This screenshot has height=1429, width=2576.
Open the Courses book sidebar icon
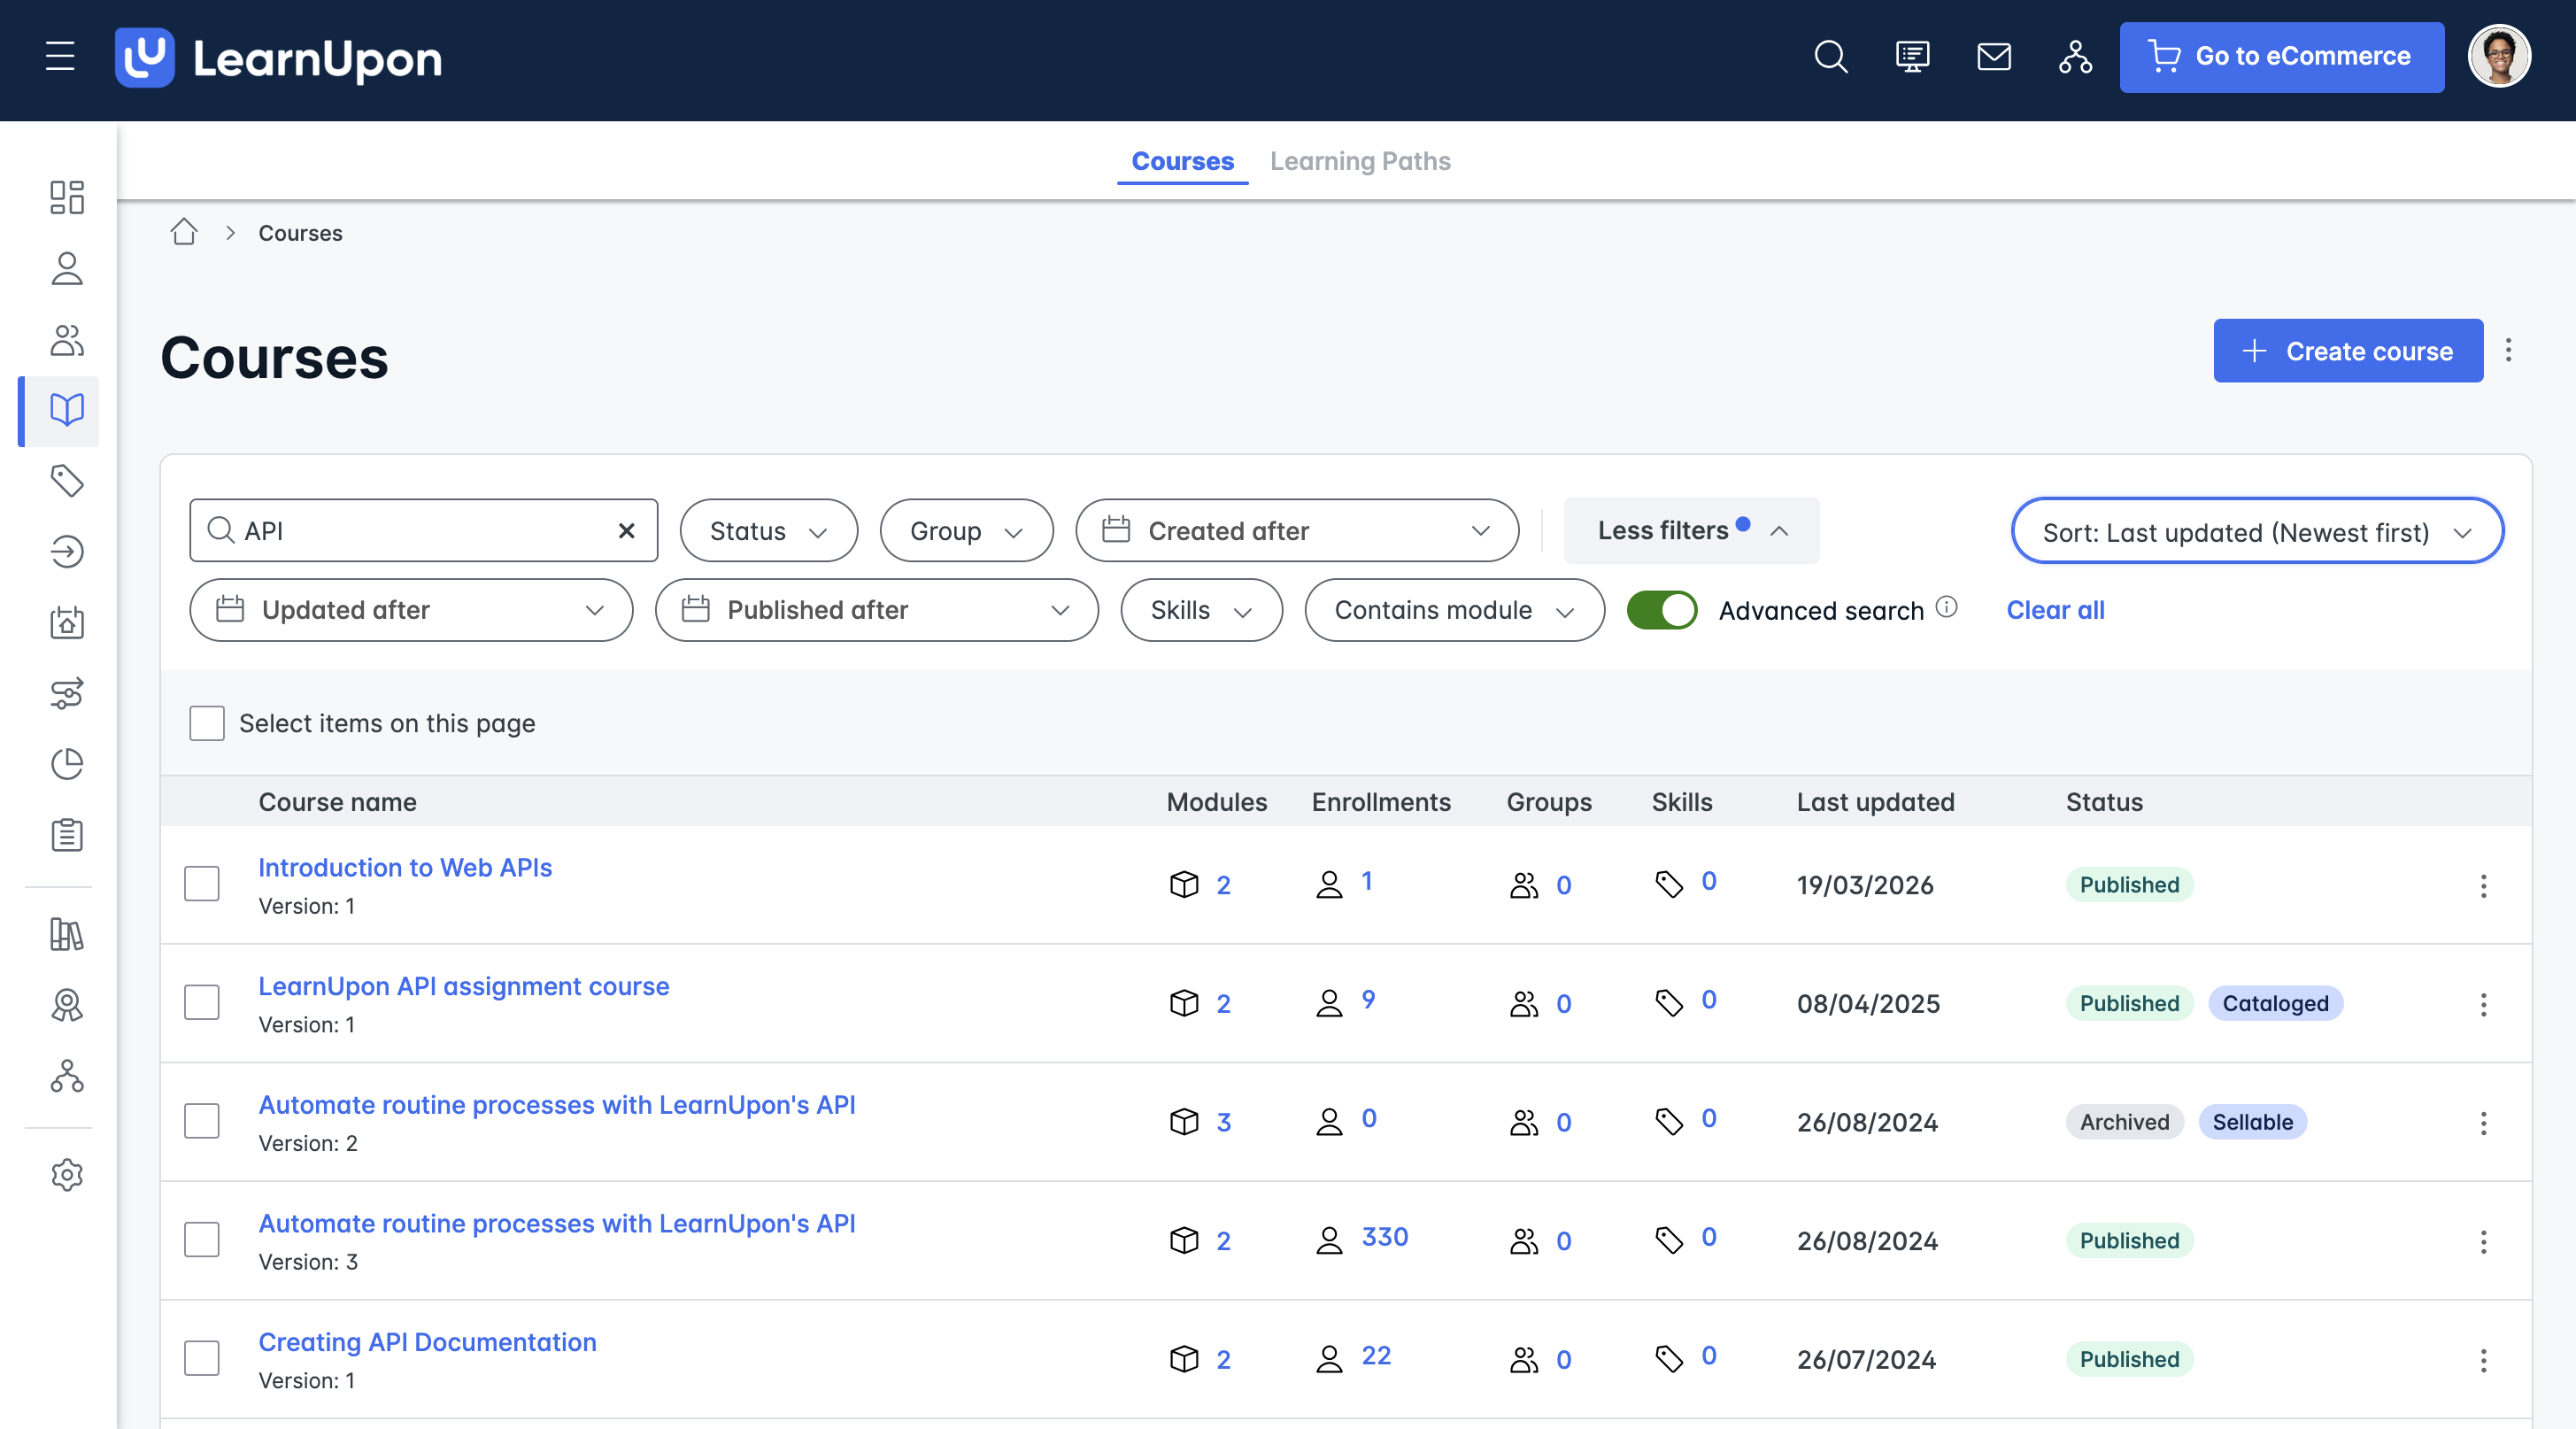point(67,410)
